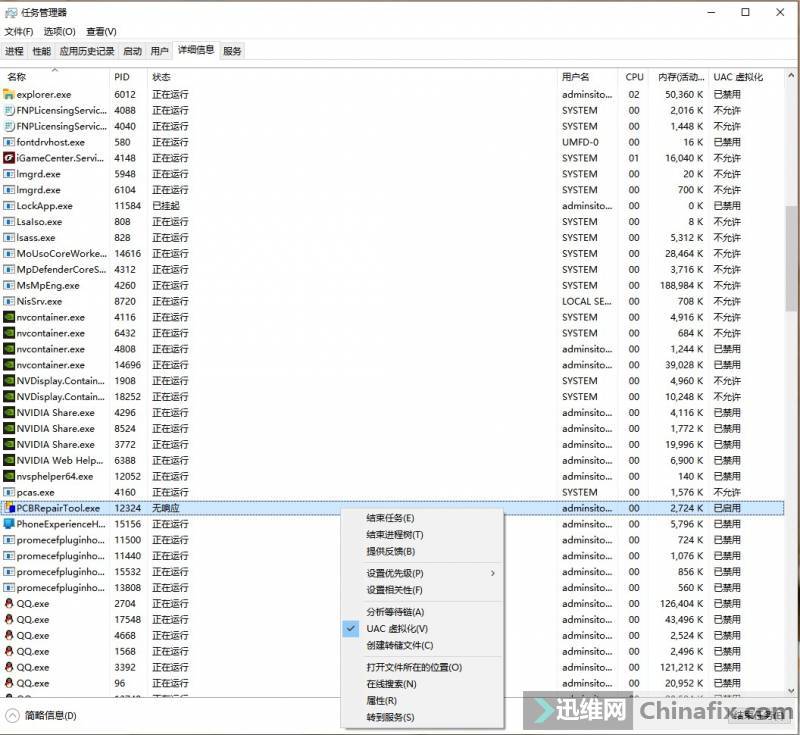Toggle UAC 虚拟化(V) checked menu item
This screenshot has width=800, height=735.
point(422,629)
